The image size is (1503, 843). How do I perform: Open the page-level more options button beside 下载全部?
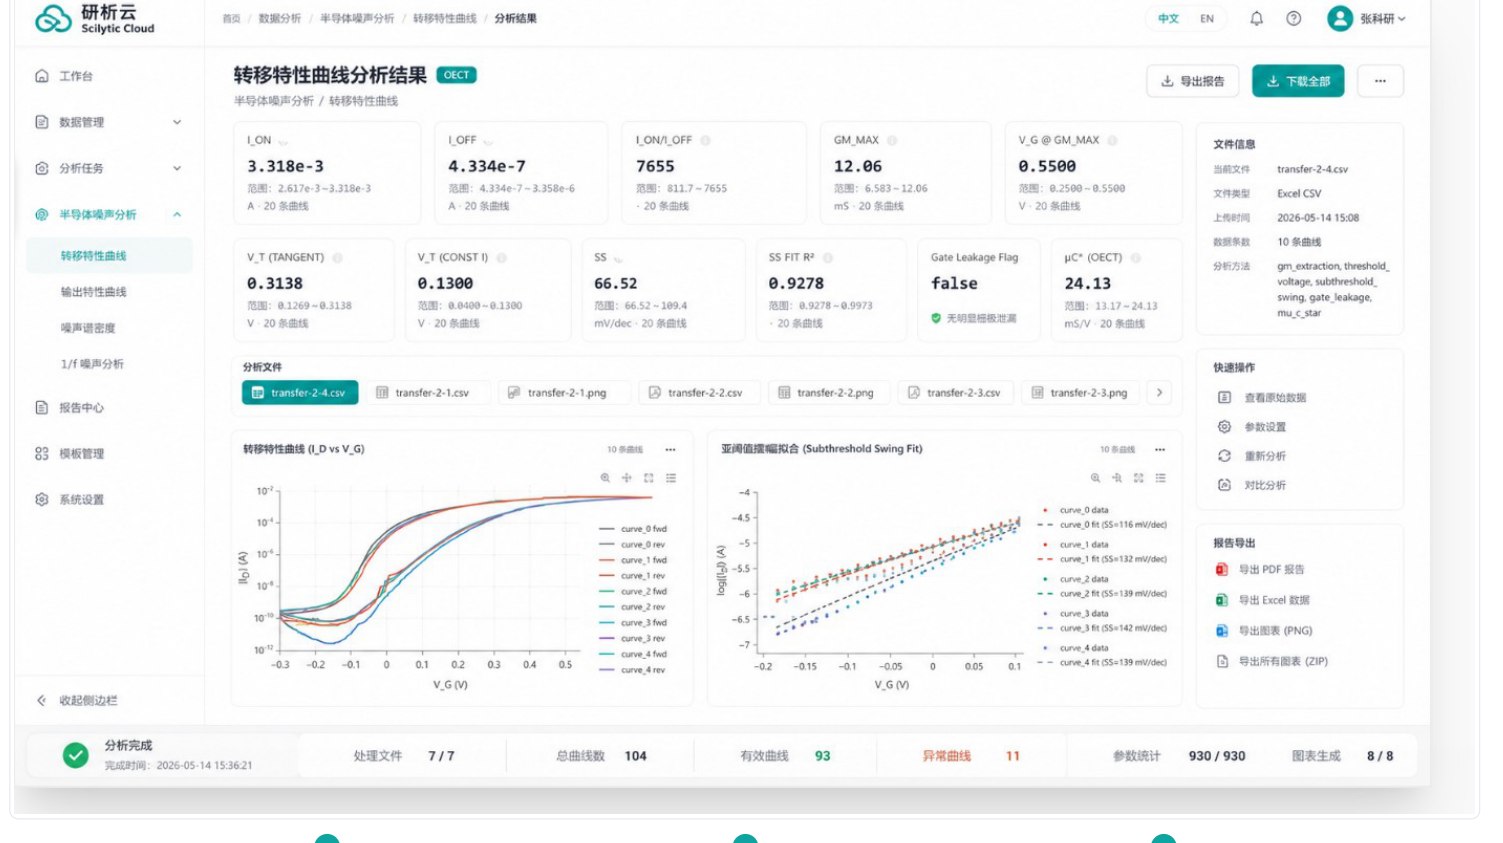(x=1380, y=81)
